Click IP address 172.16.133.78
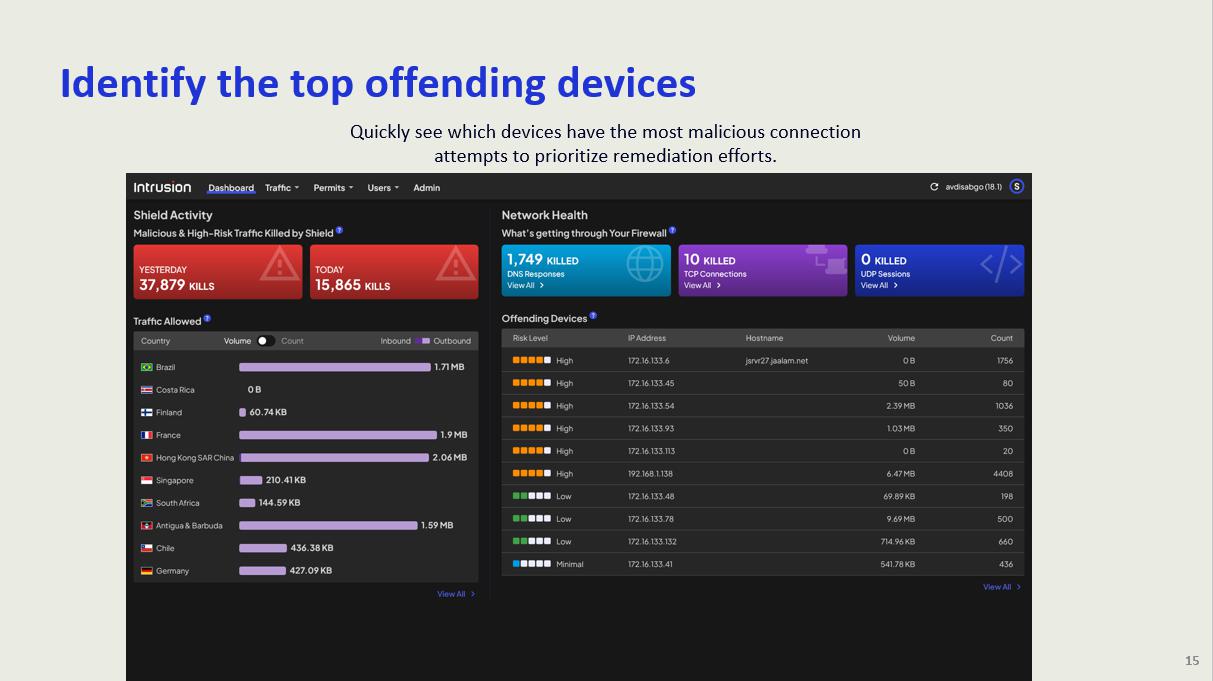 (x=651, y=519)
